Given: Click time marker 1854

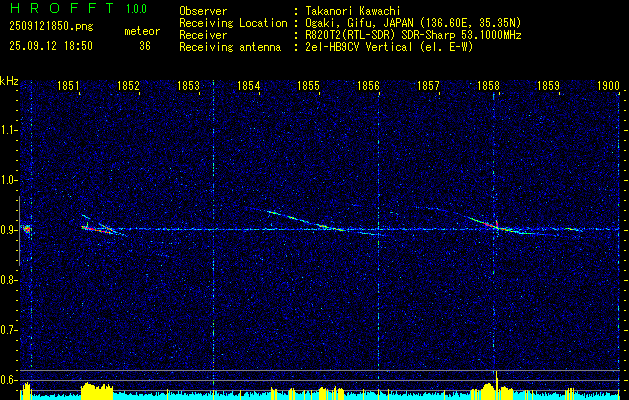Looking at the screenshot, I should click(x=248, y=86).
